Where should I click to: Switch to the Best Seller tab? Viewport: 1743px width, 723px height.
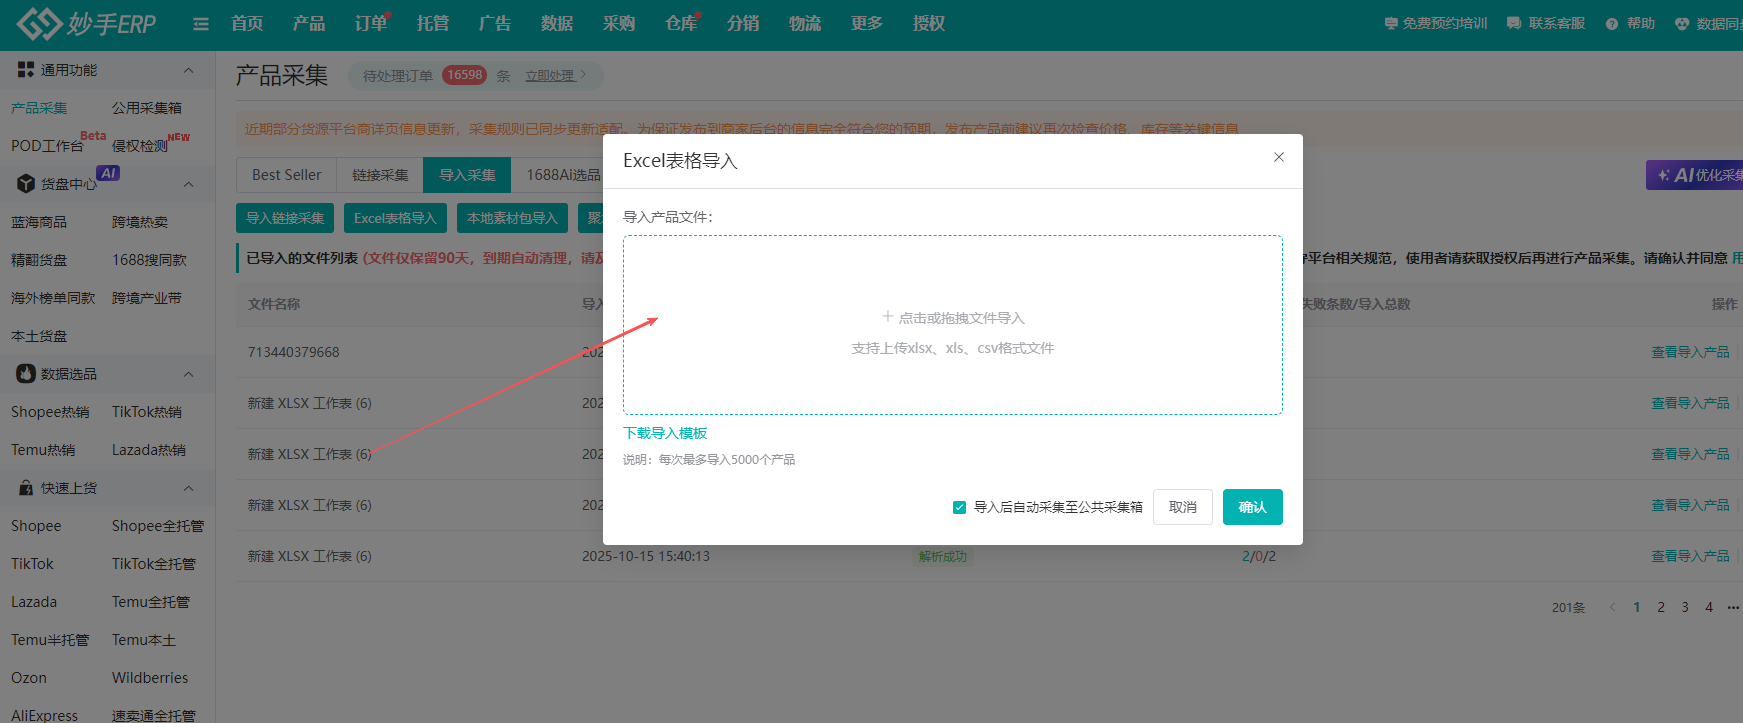tap(286, 175)
